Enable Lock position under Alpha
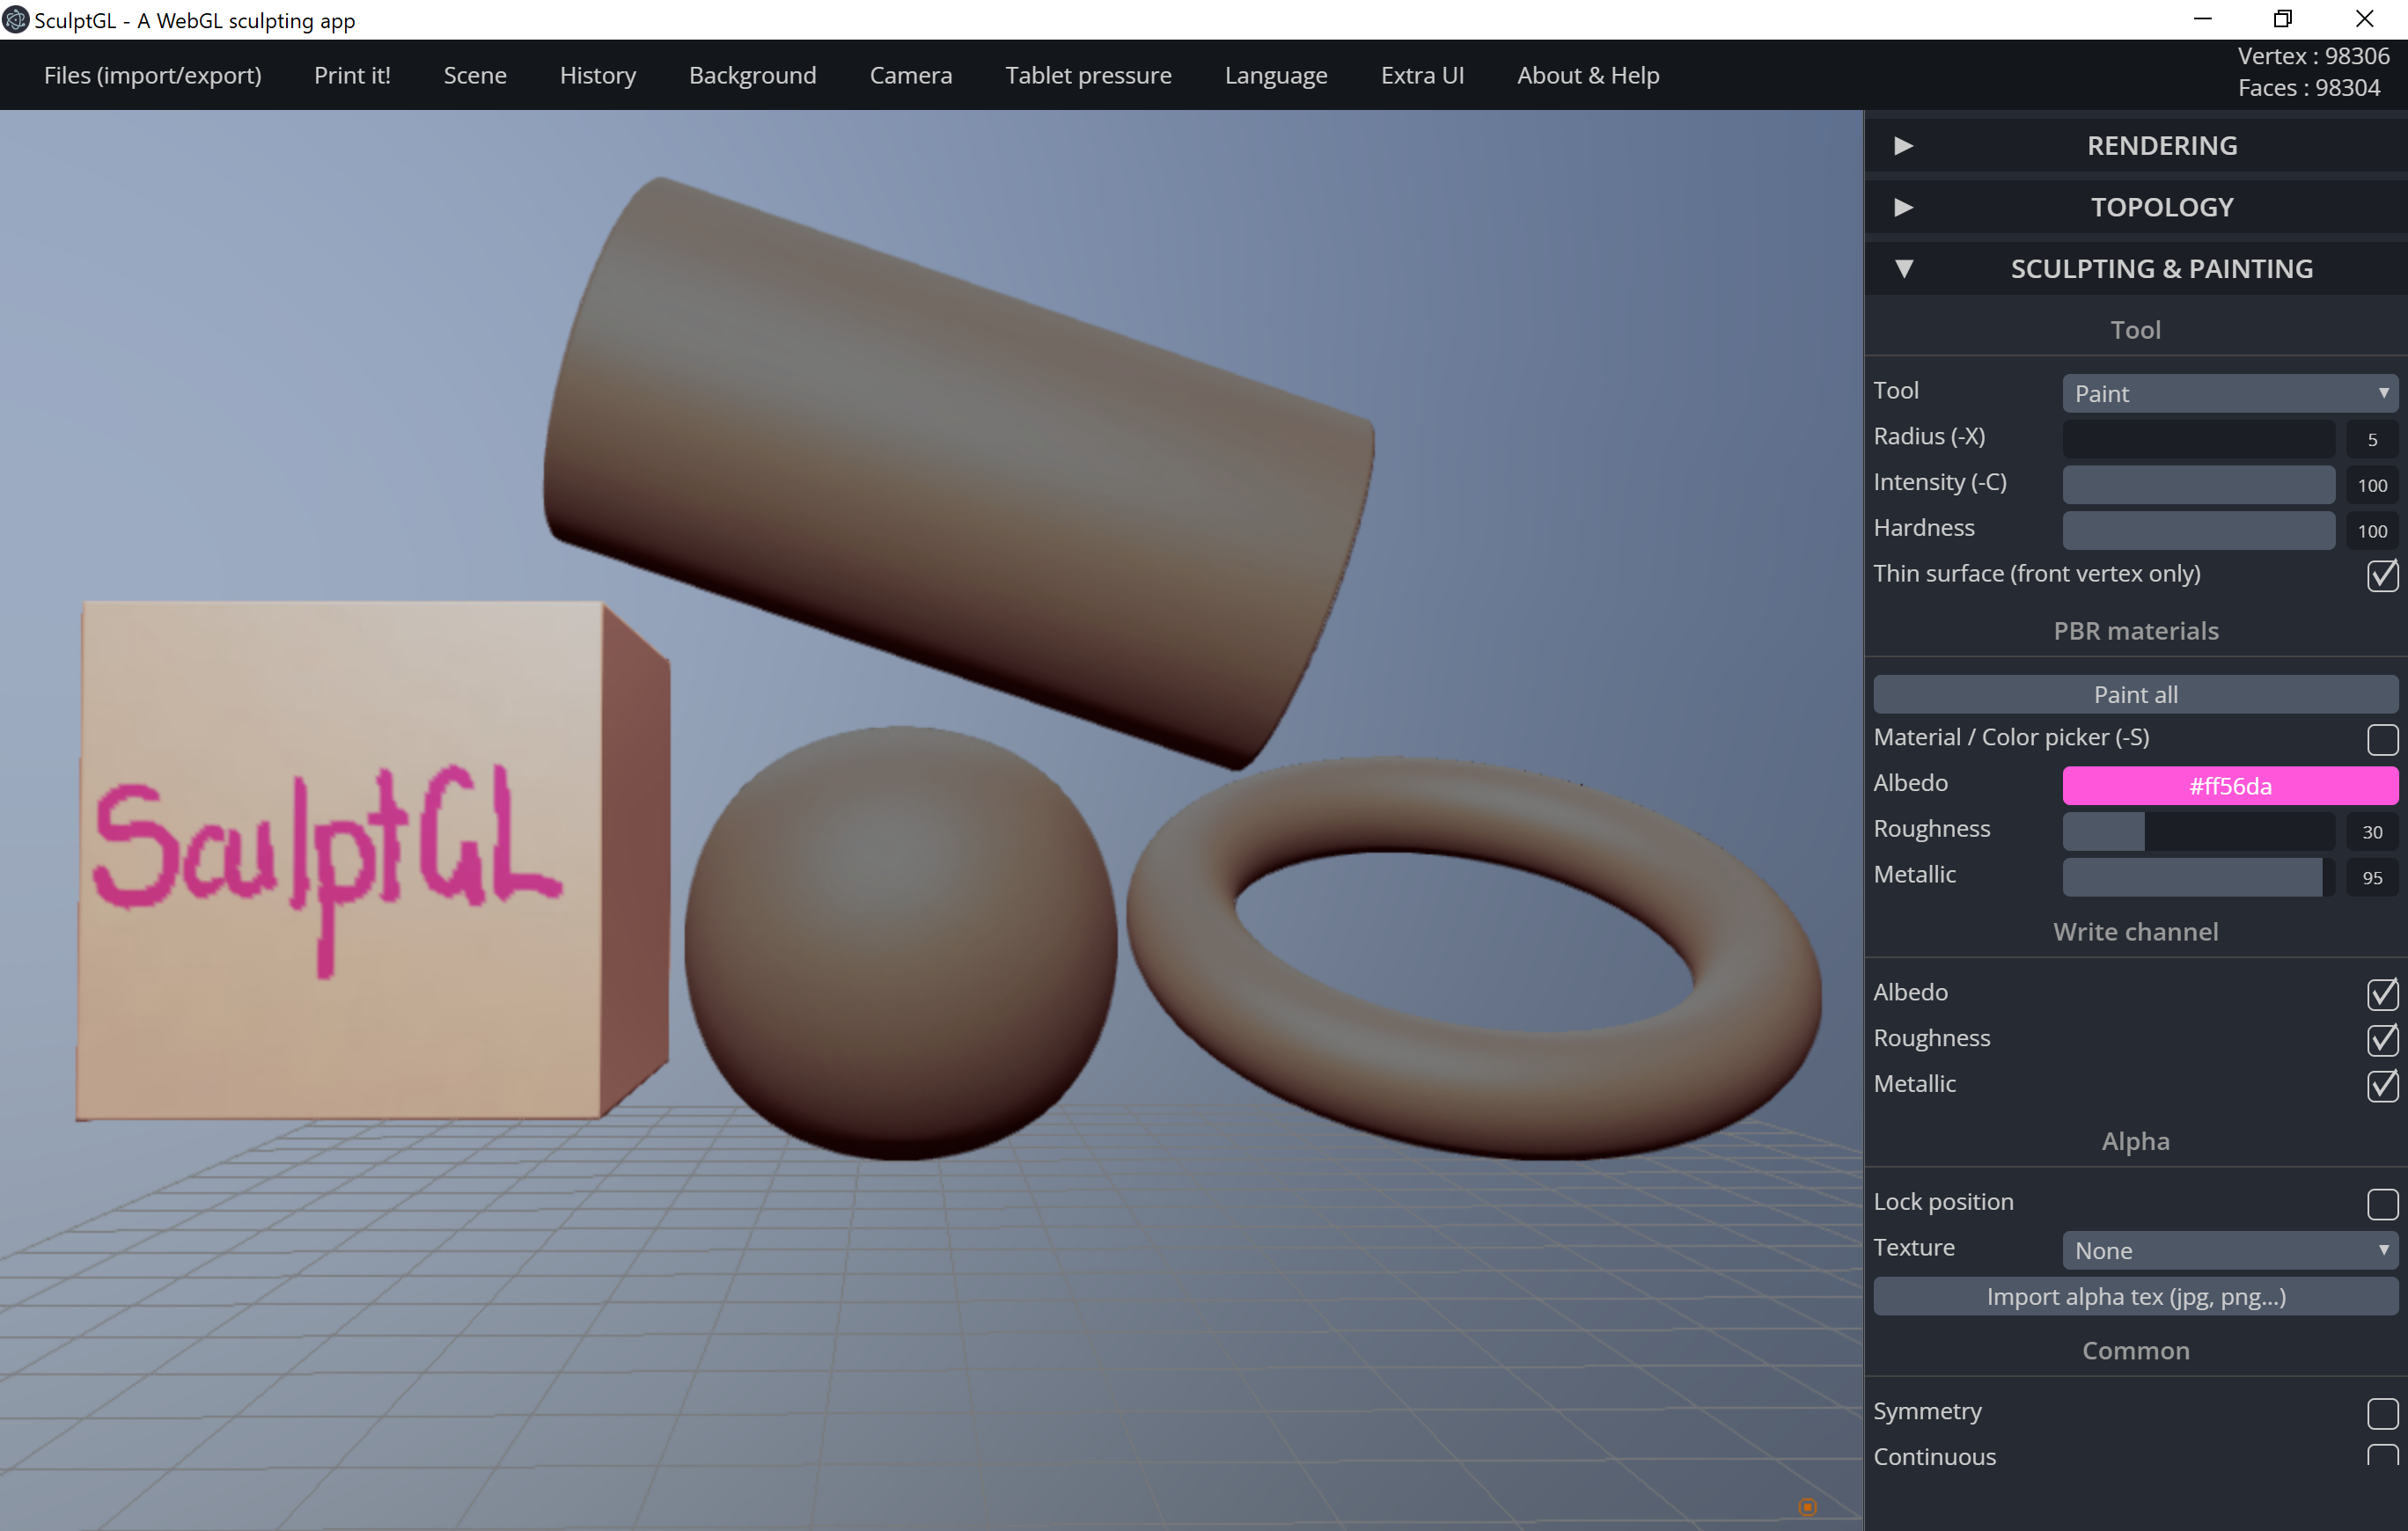2408x1531 pixels. click(2383, 1204)
